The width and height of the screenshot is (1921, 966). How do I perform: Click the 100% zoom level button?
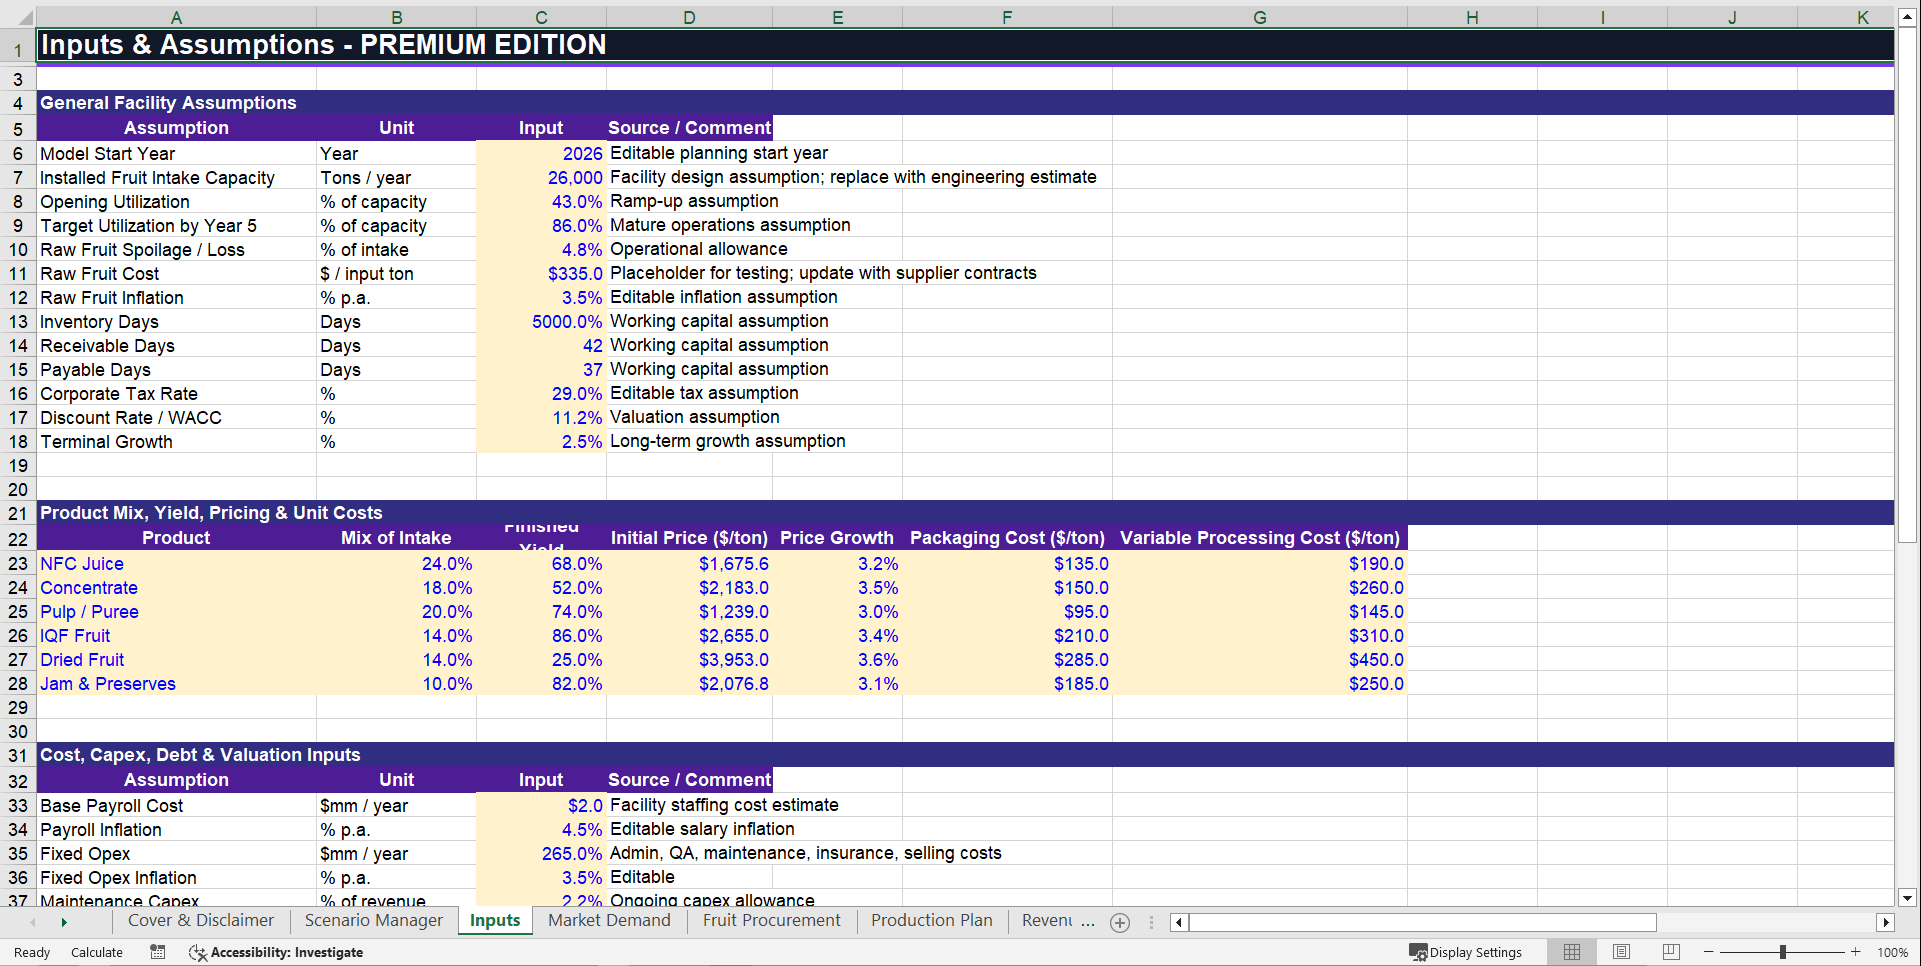pyautogui.click(x=1892, y=952)
